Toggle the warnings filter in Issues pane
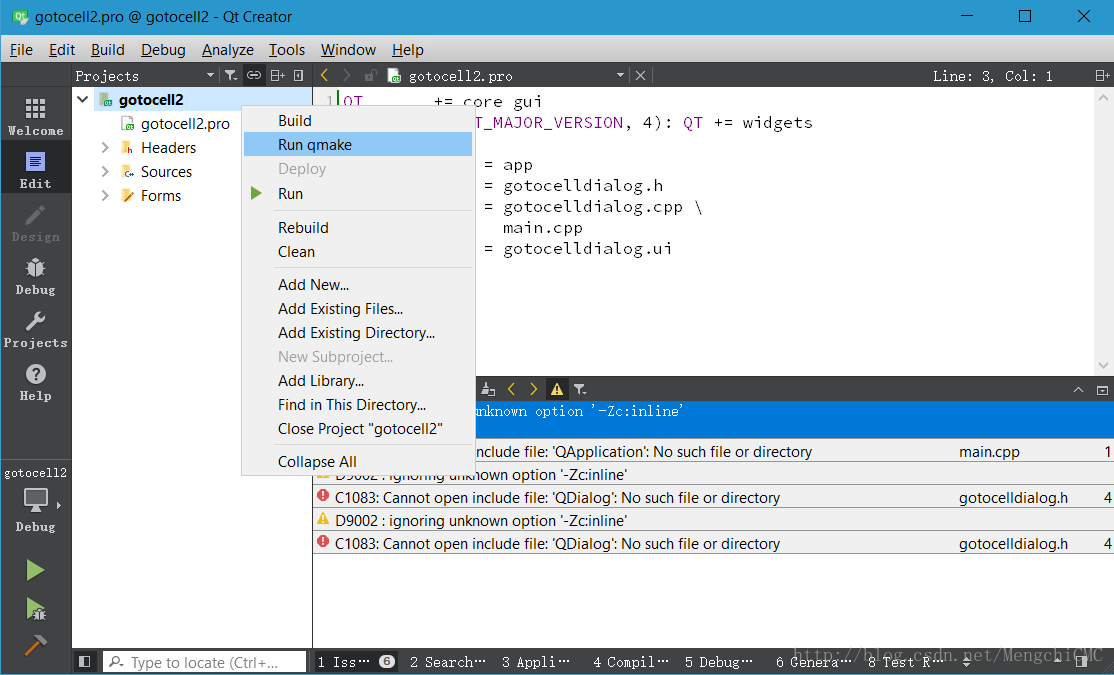1114x675 pixels. [557, 389]
